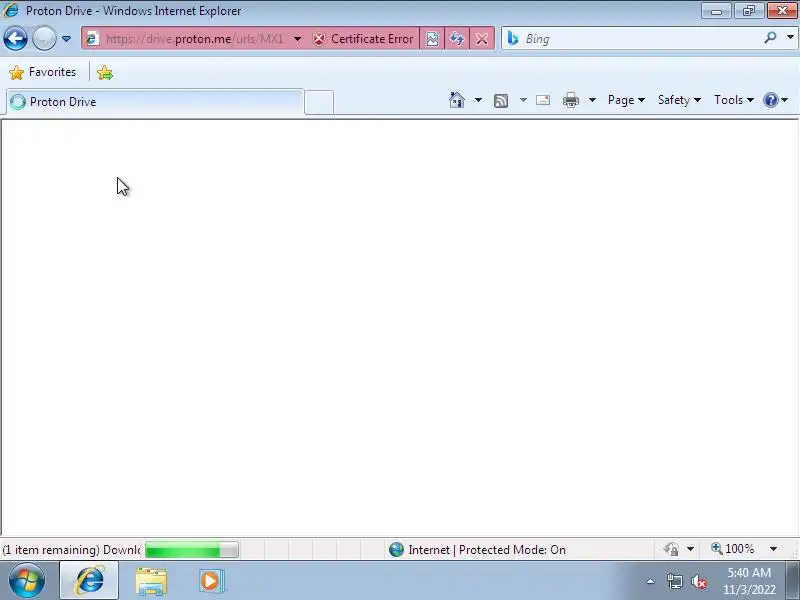Open the Safety menu
800x600 pixels.
click(679, 100)
